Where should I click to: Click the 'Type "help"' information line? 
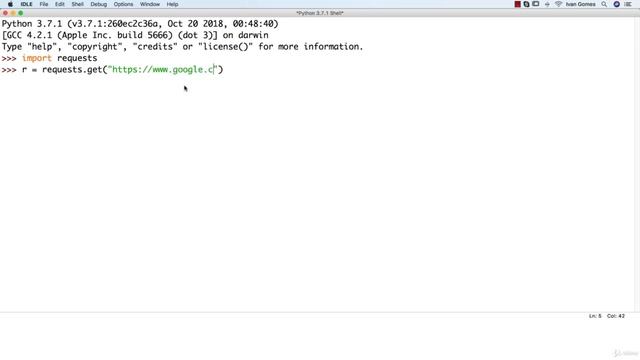pyautogui.click(x=182, y=47)
